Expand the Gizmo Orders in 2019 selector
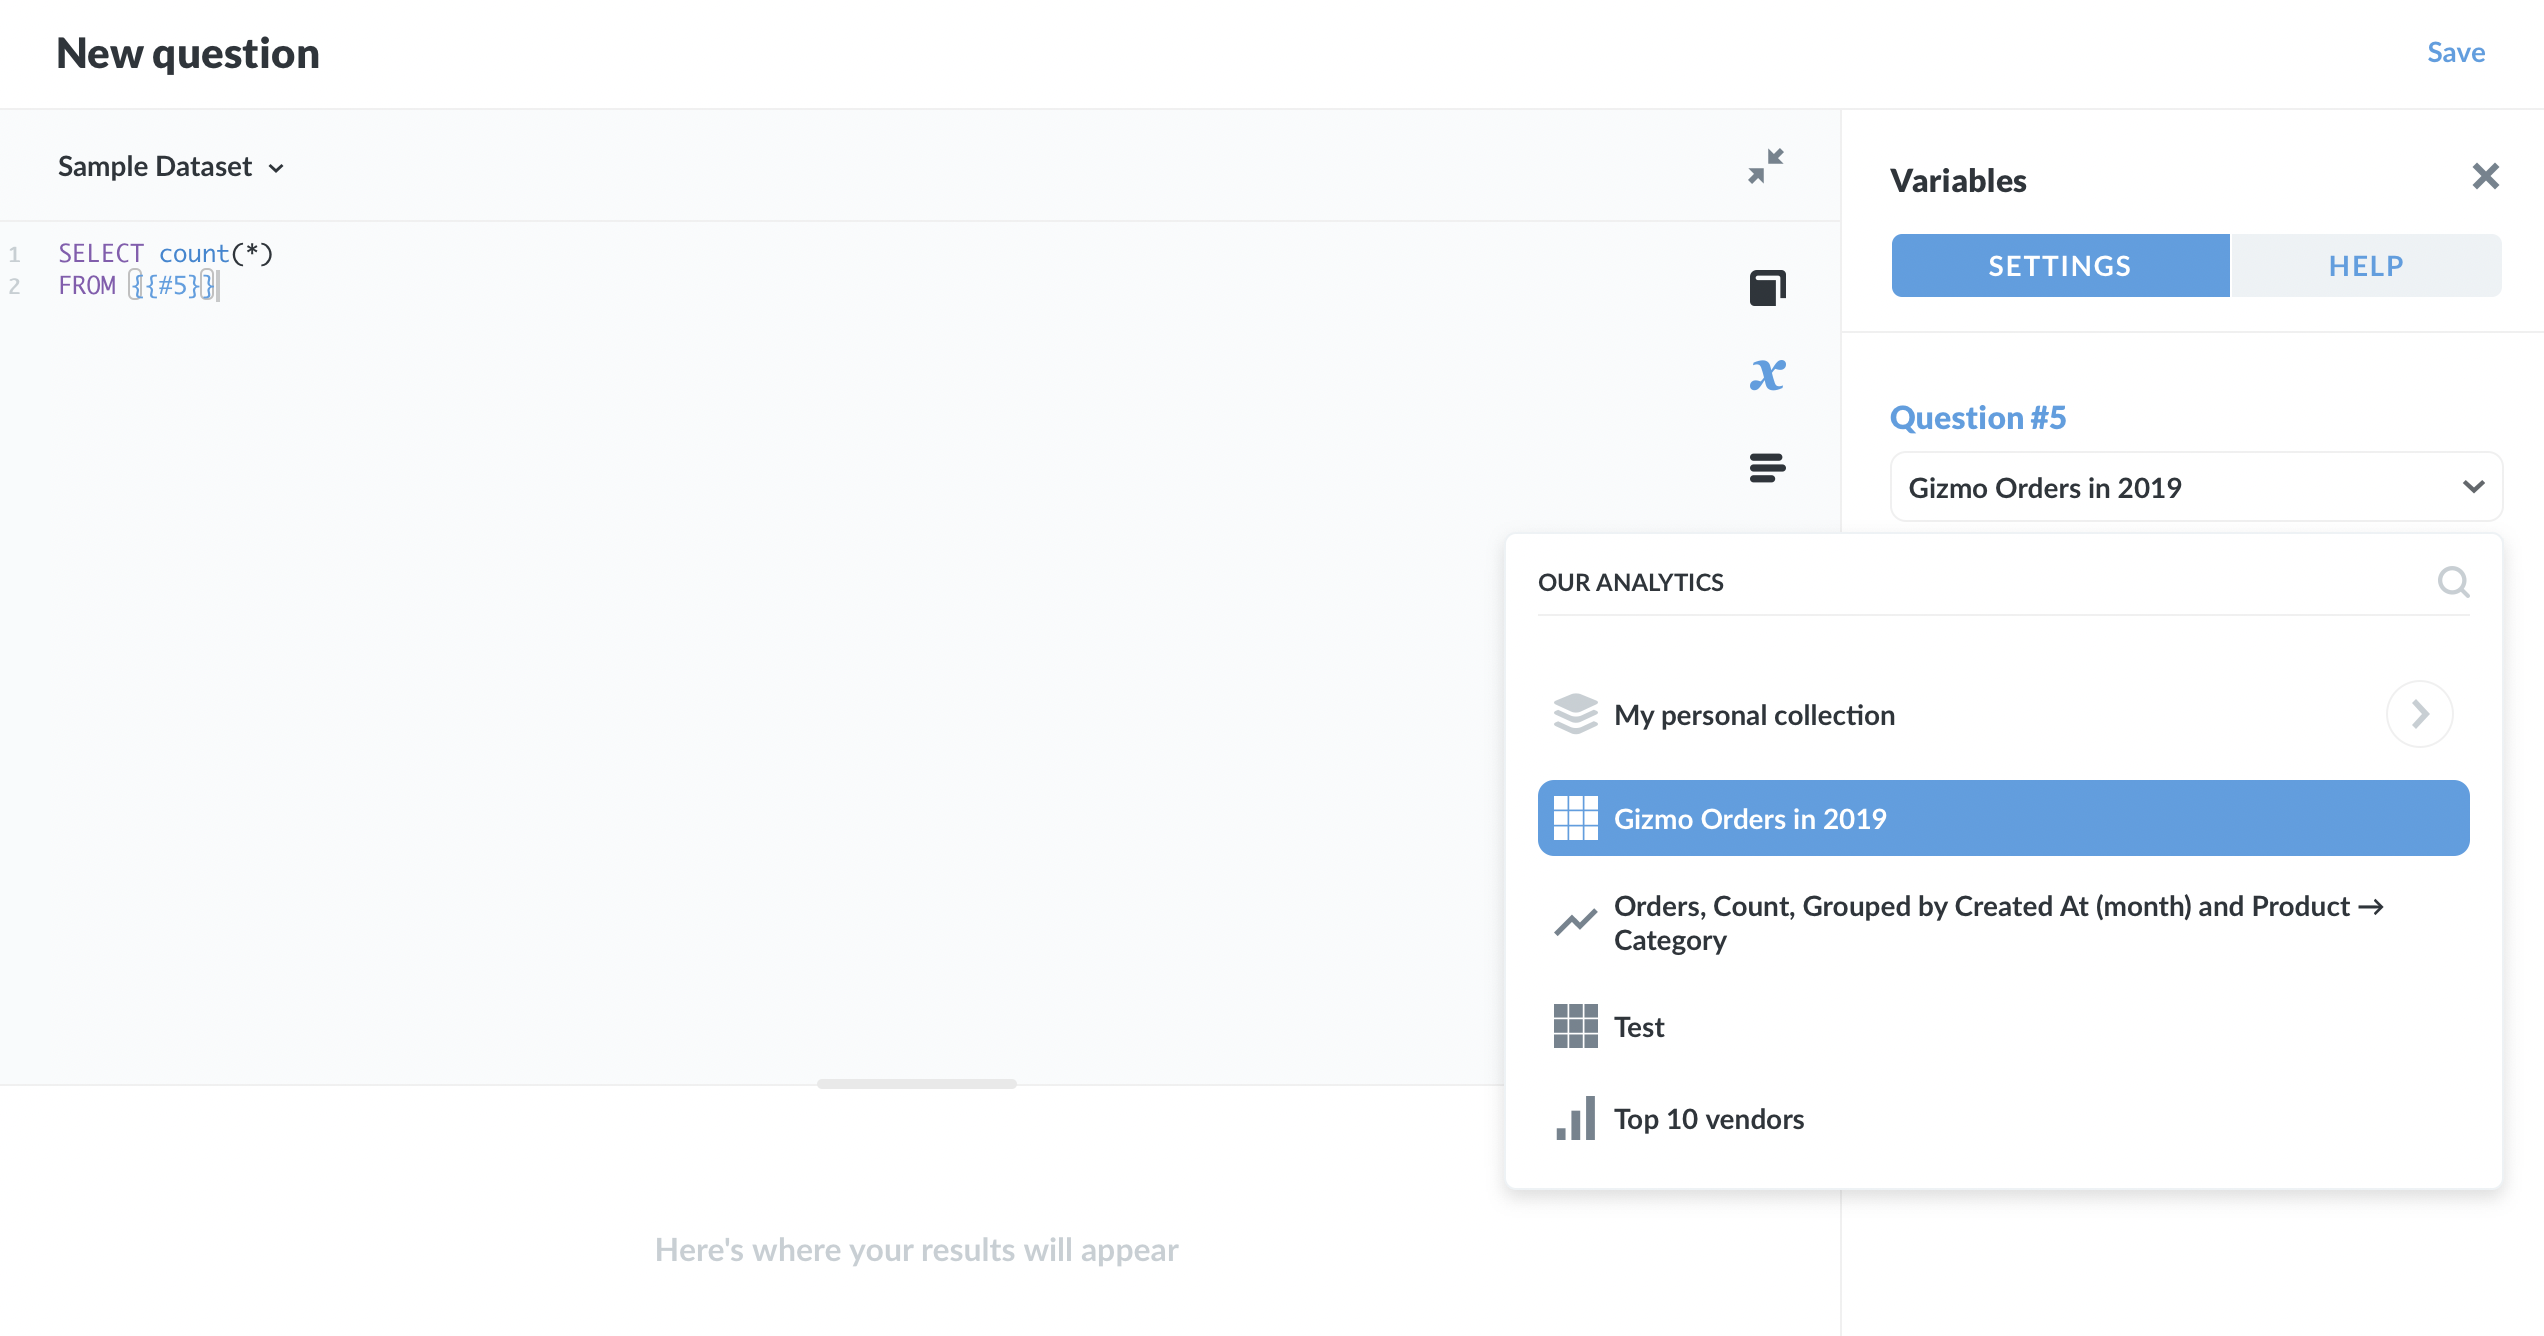Image resolution: width=2544 pixels, height=1336 pixels. (2195, 487)
